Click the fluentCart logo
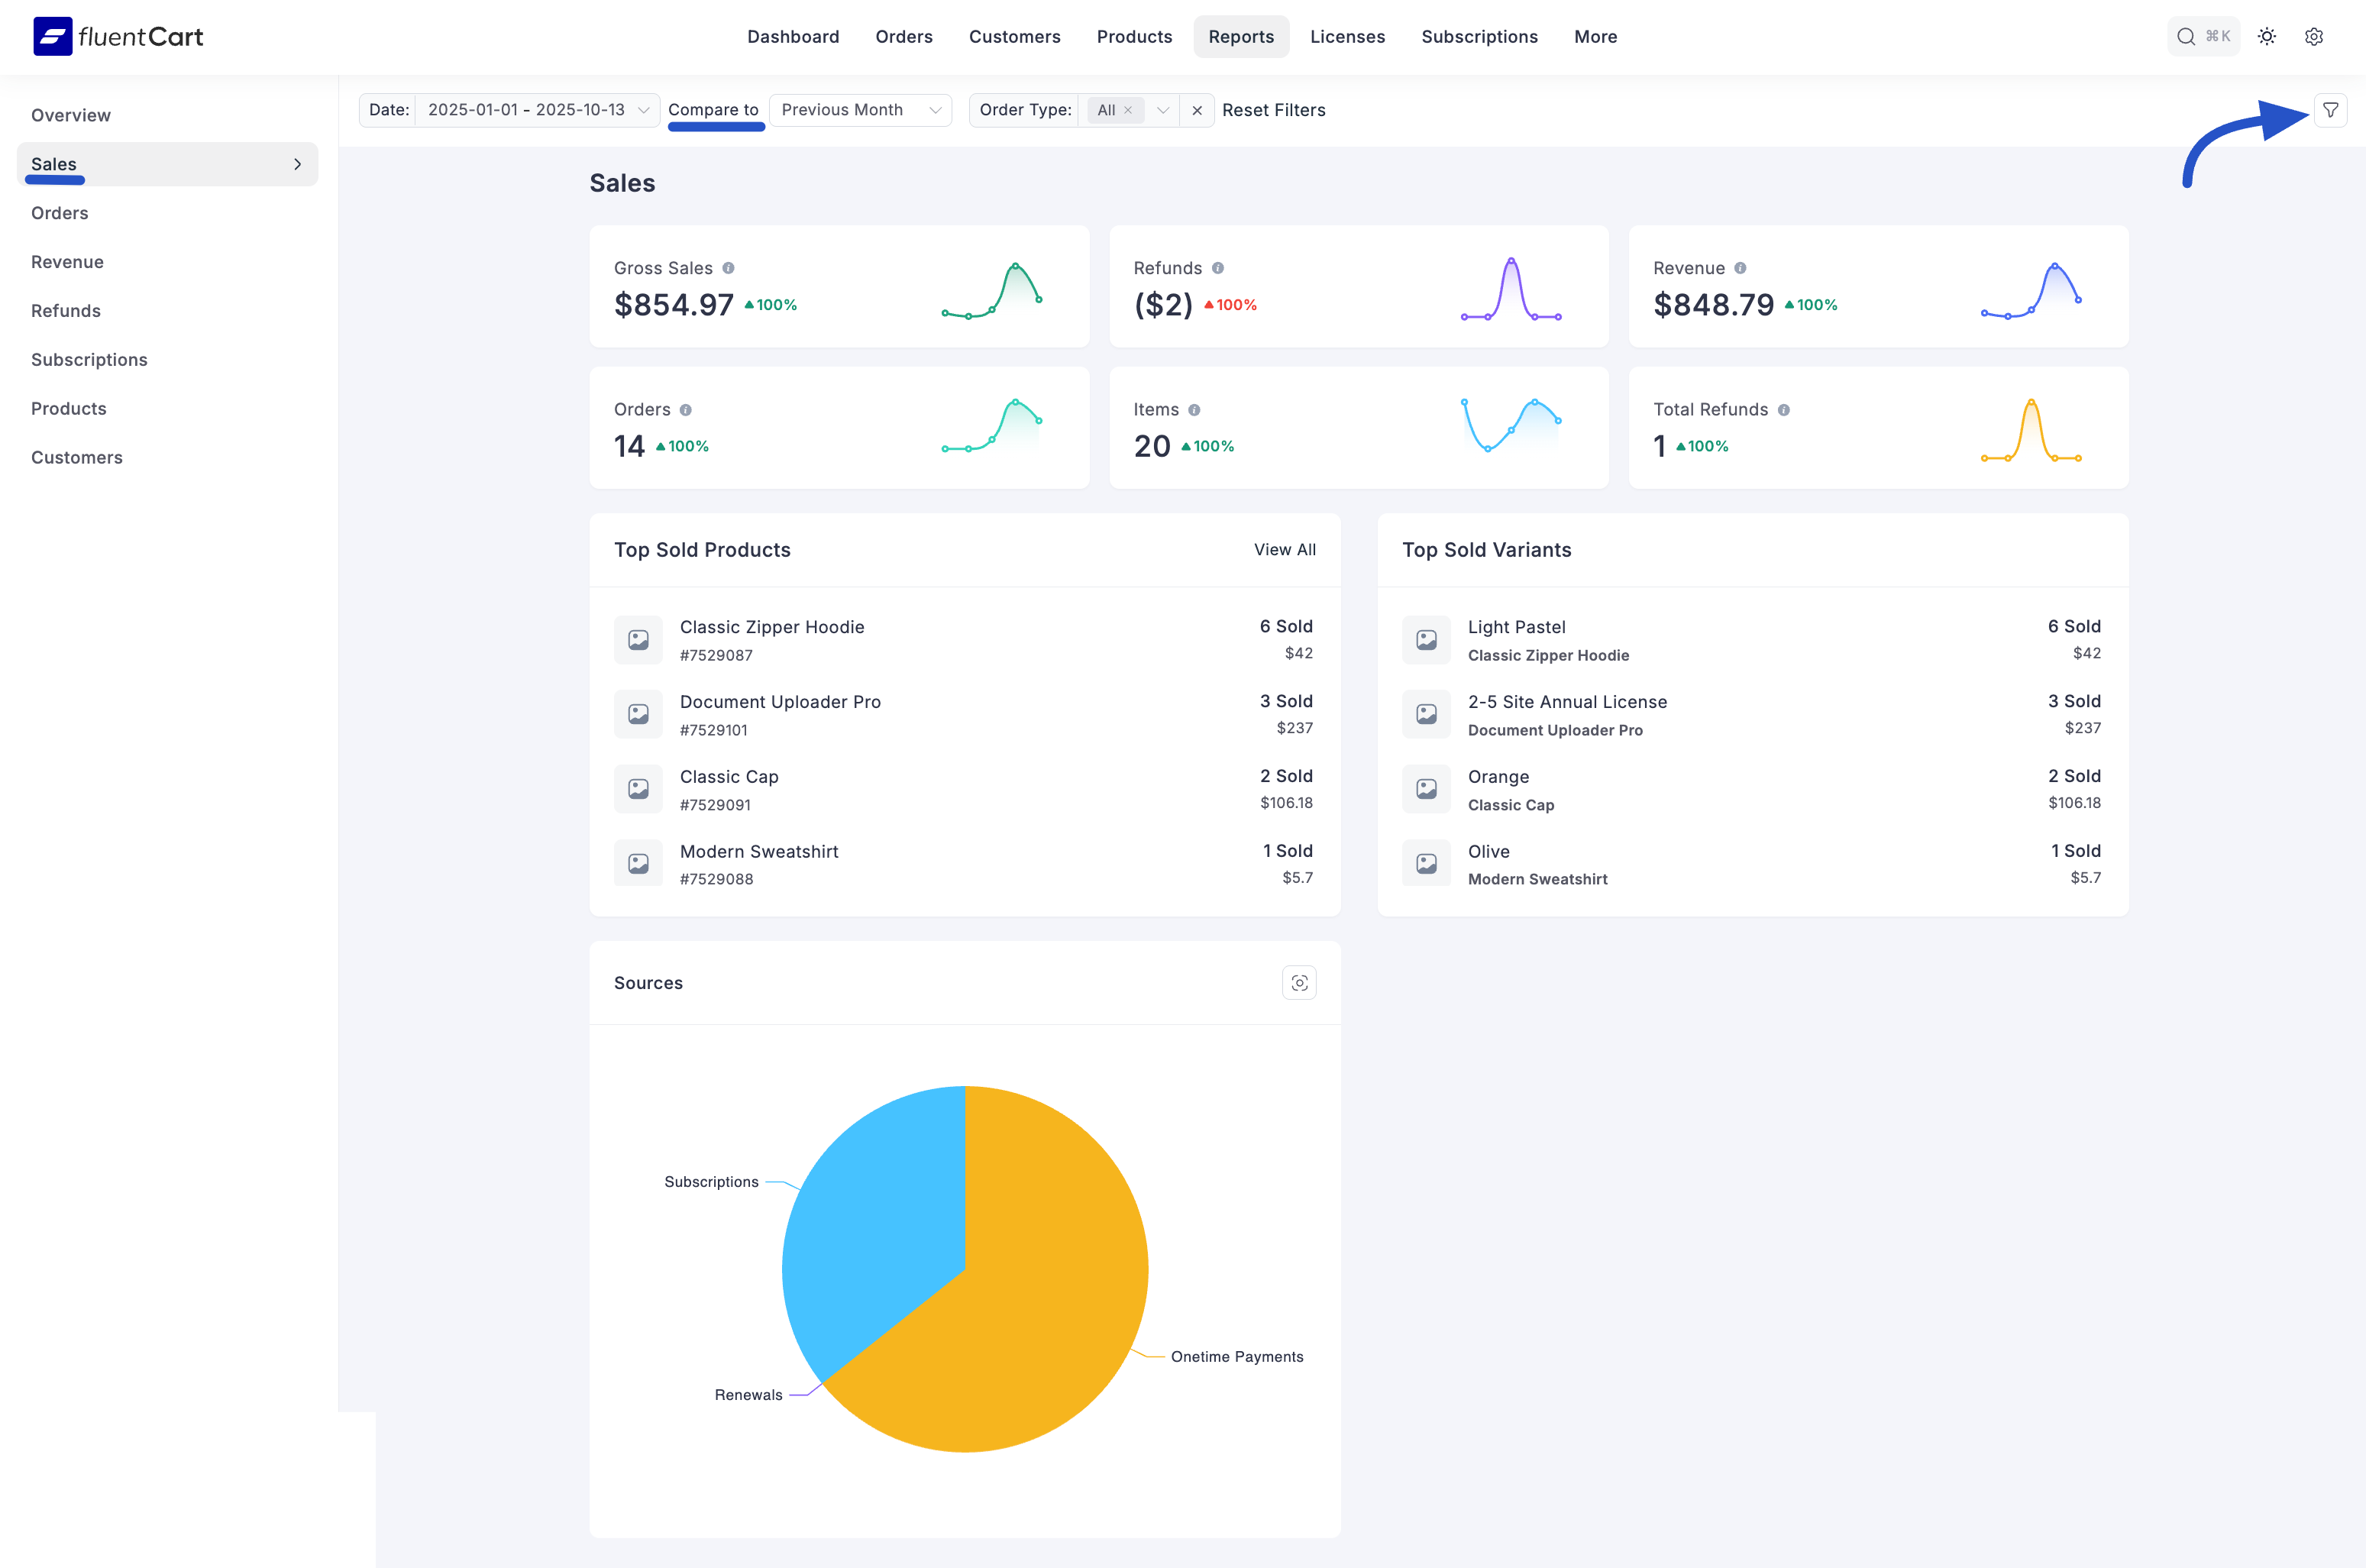 (x=117, y=36)
